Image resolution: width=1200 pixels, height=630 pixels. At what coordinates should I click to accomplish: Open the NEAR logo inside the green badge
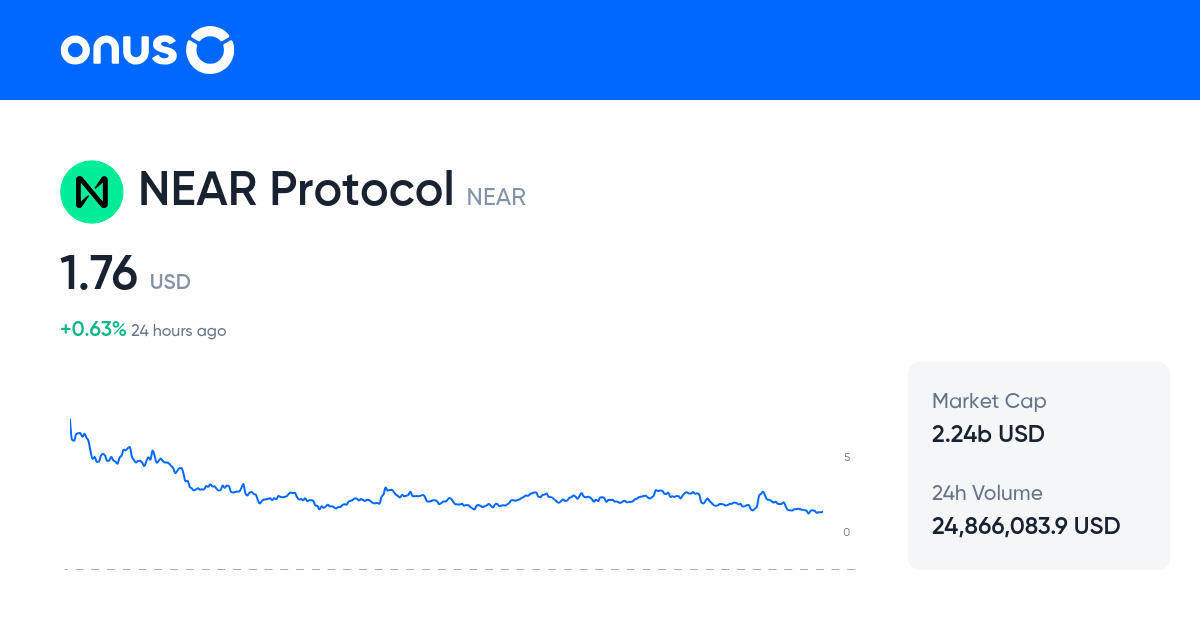[x=92, y=191]
